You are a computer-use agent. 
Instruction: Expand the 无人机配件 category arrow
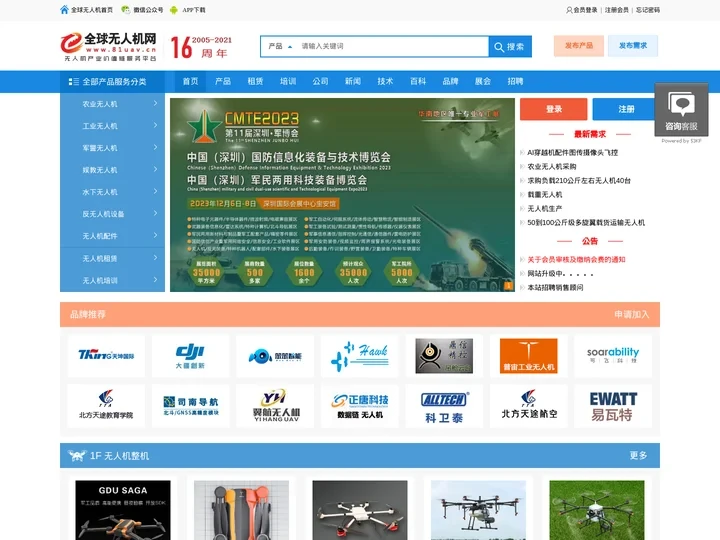coord(155,236)
